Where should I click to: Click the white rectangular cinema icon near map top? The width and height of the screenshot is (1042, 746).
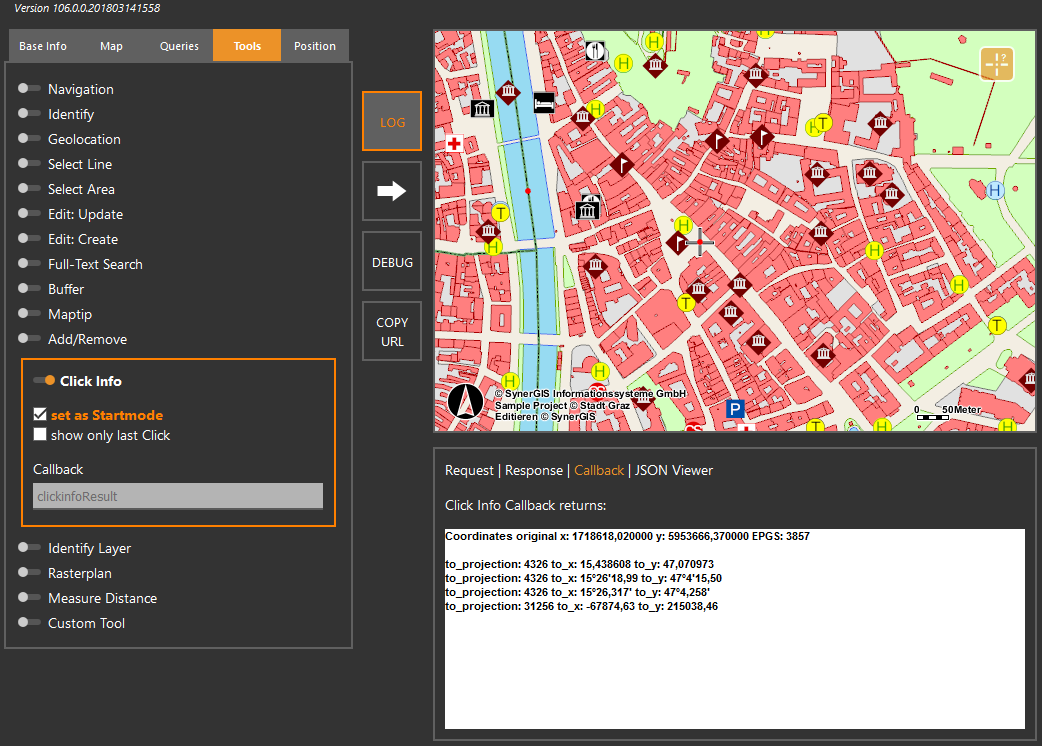(543, 102)
